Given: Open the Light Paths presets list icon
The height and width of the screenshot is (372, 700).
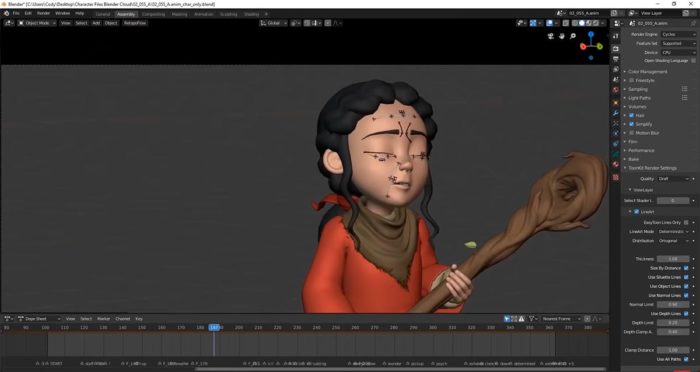Looking at the screenshot, I should [x=684, y=98].
